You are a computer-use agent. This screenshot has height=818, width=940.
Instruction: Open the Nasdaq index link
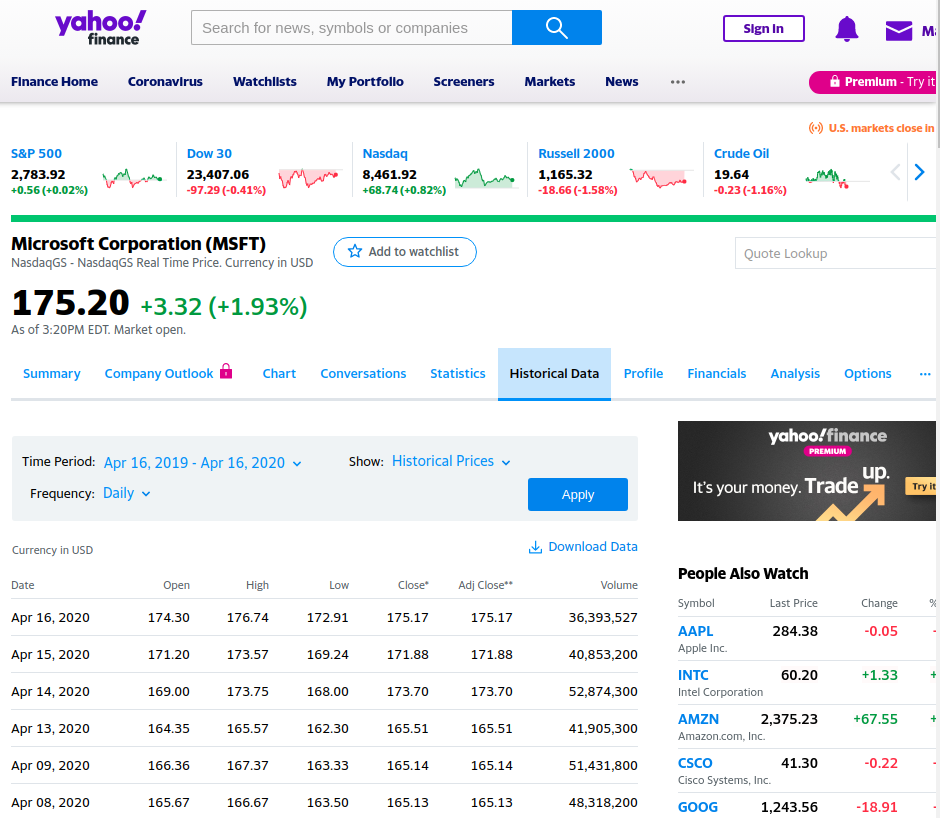pos(385,154)
